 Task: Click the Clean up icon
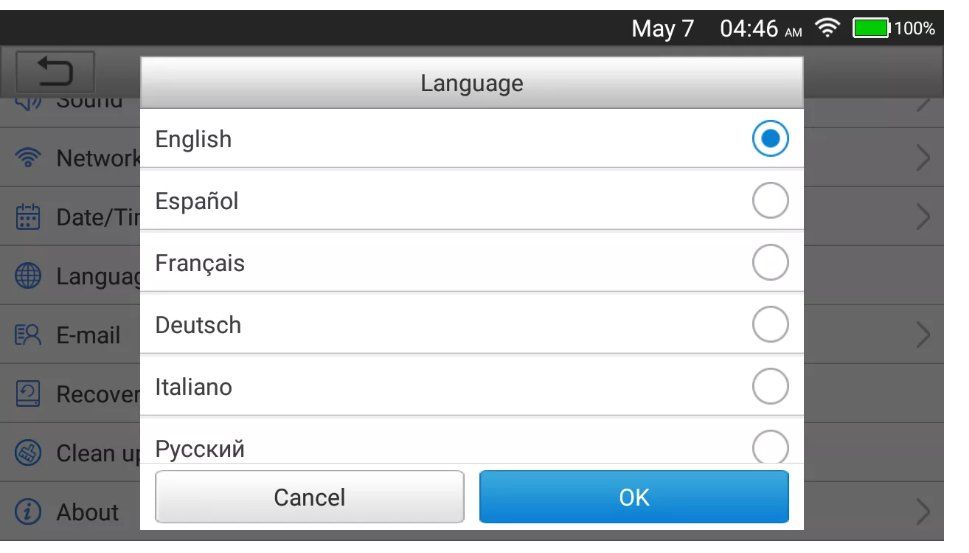29,453
